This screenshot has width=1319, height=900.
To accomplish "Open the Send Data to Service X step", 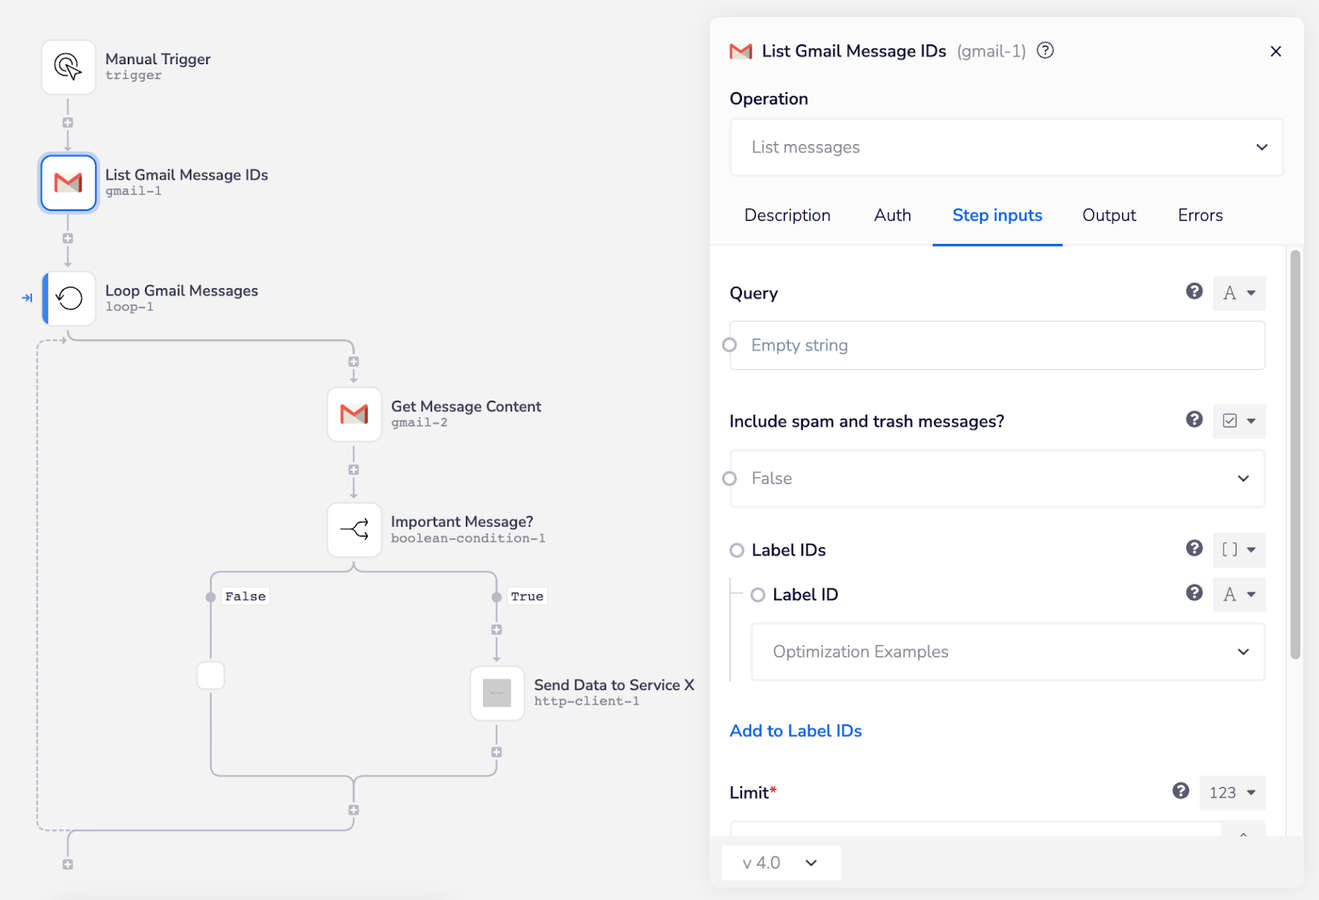I will pyautogui.click(x=497, y=693).
